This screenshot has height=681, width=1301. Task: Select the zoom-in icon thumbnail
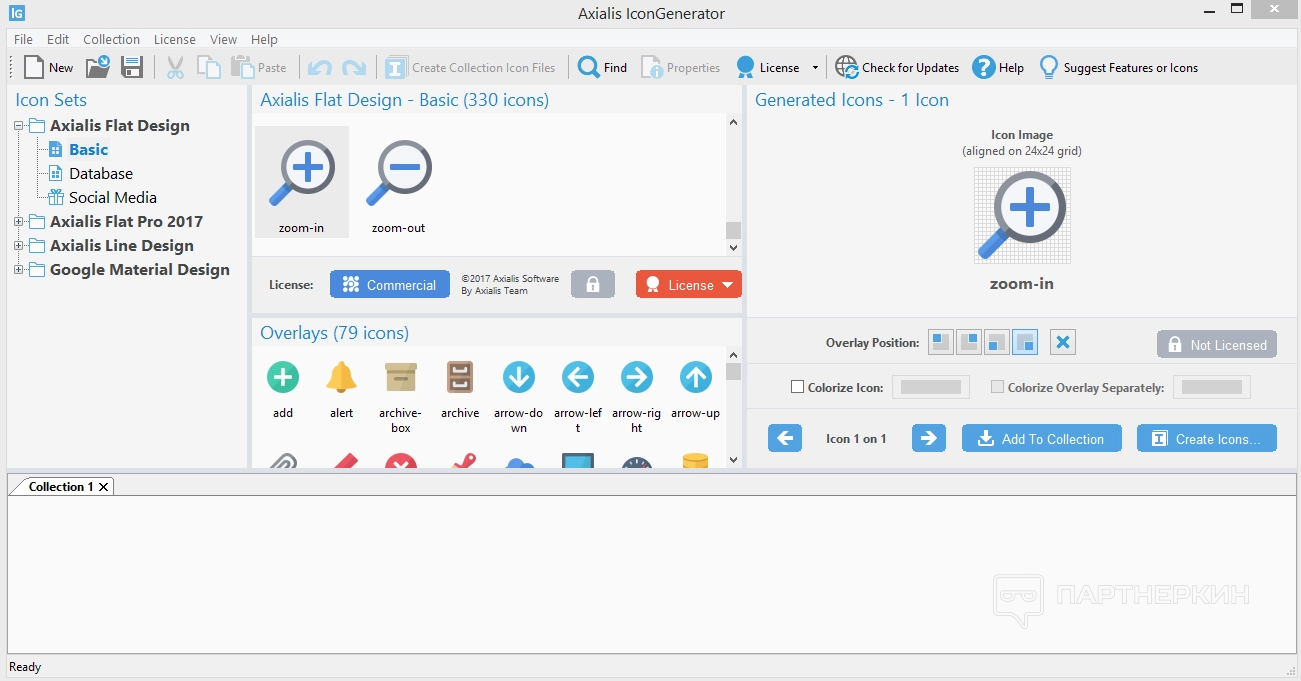[x=302, y=182]
